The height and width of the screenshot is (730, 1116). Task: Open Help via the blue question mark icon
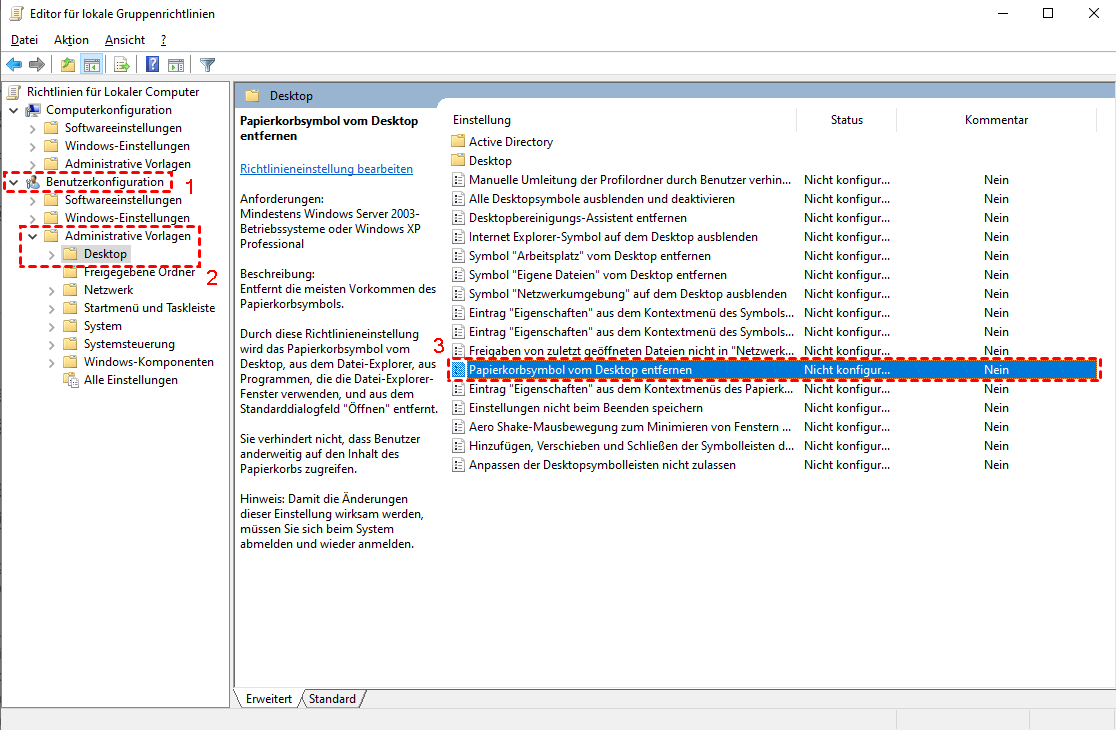click(x=153, y=65)
